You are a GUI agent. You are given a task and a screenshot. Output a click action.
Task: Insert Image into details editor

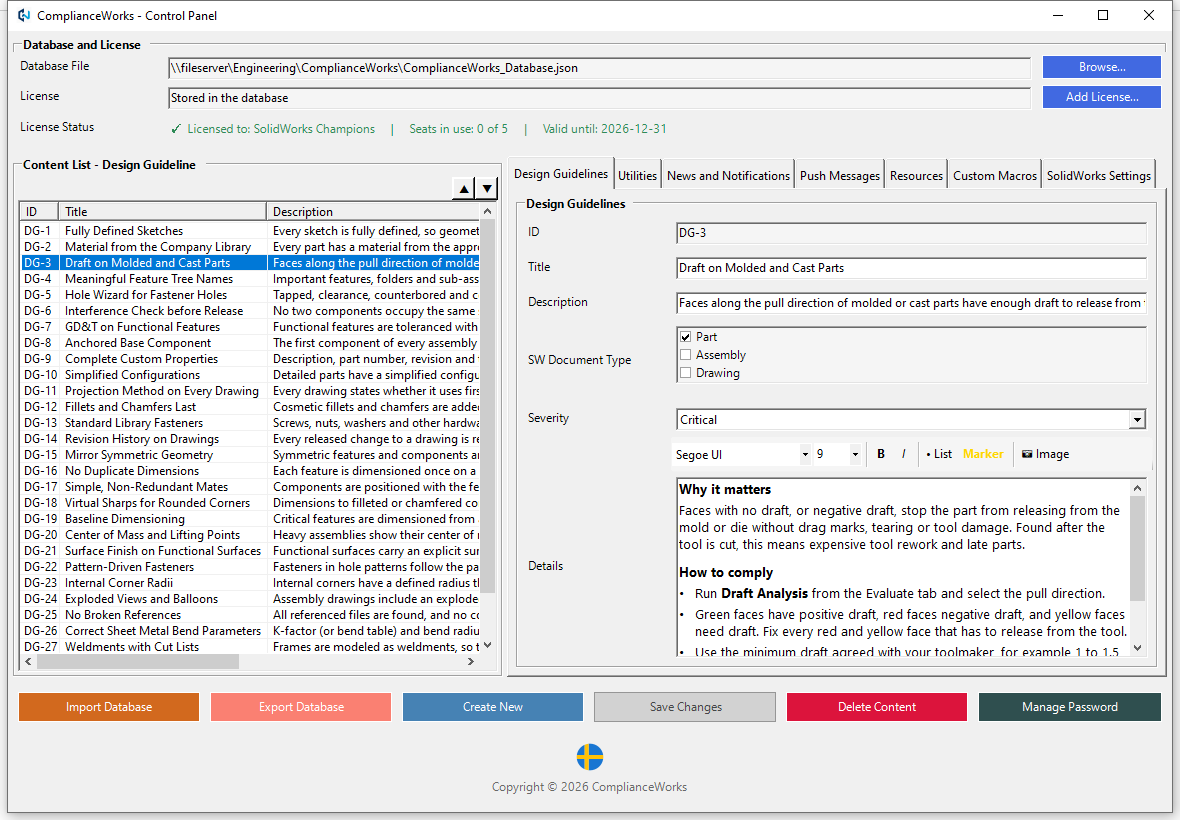(x=1045, y=454)
